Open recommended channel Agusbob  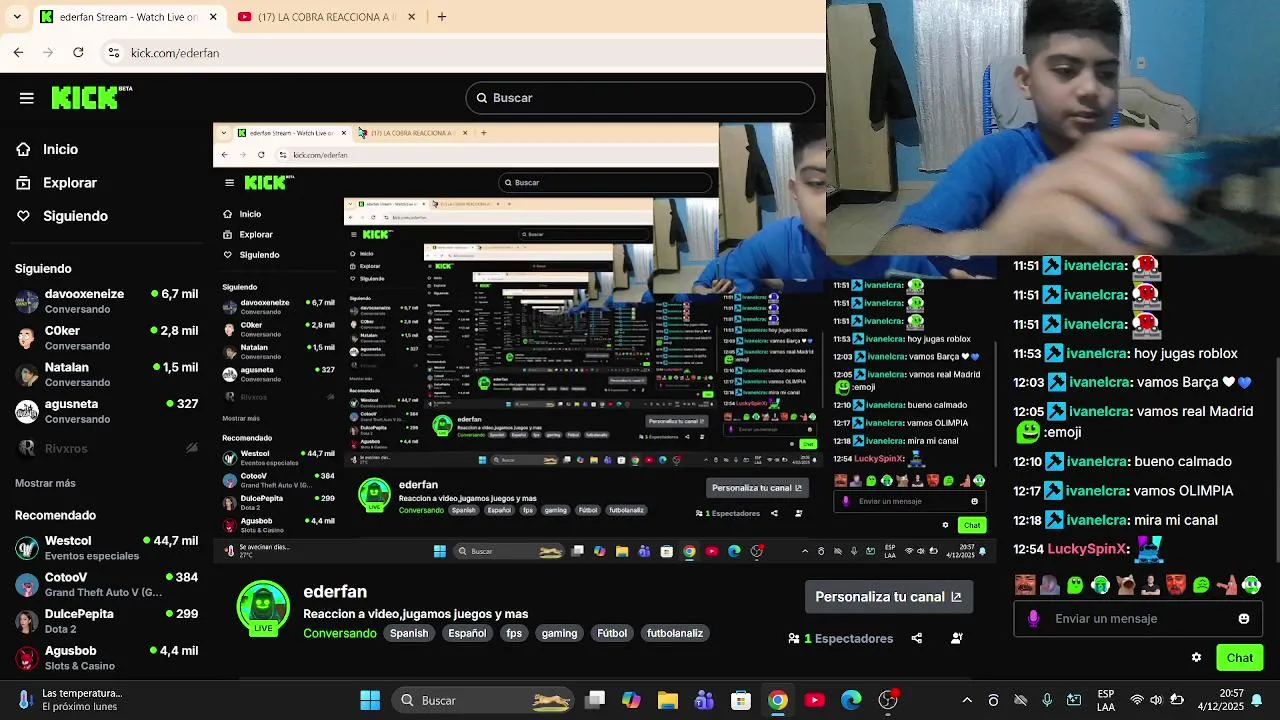[x=106, y=657]
